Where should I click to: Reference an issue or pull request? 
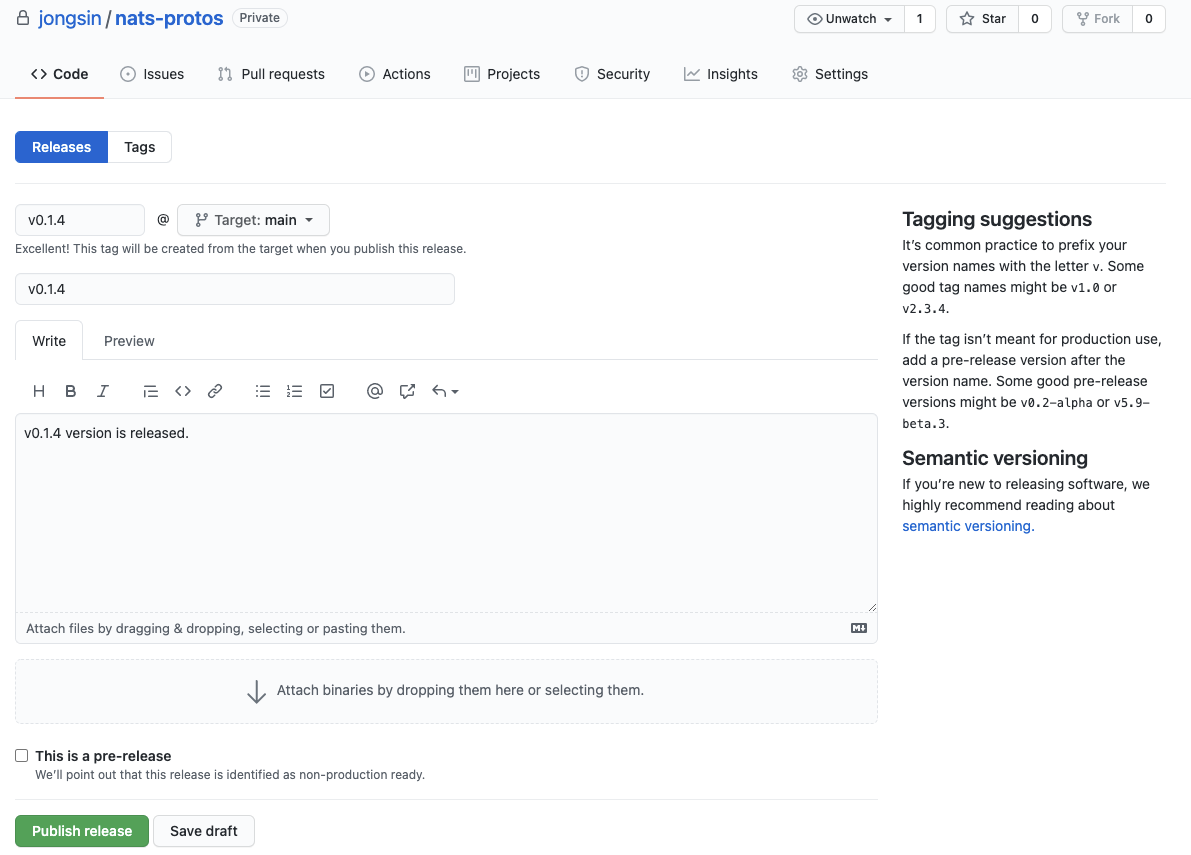point(407,391)
